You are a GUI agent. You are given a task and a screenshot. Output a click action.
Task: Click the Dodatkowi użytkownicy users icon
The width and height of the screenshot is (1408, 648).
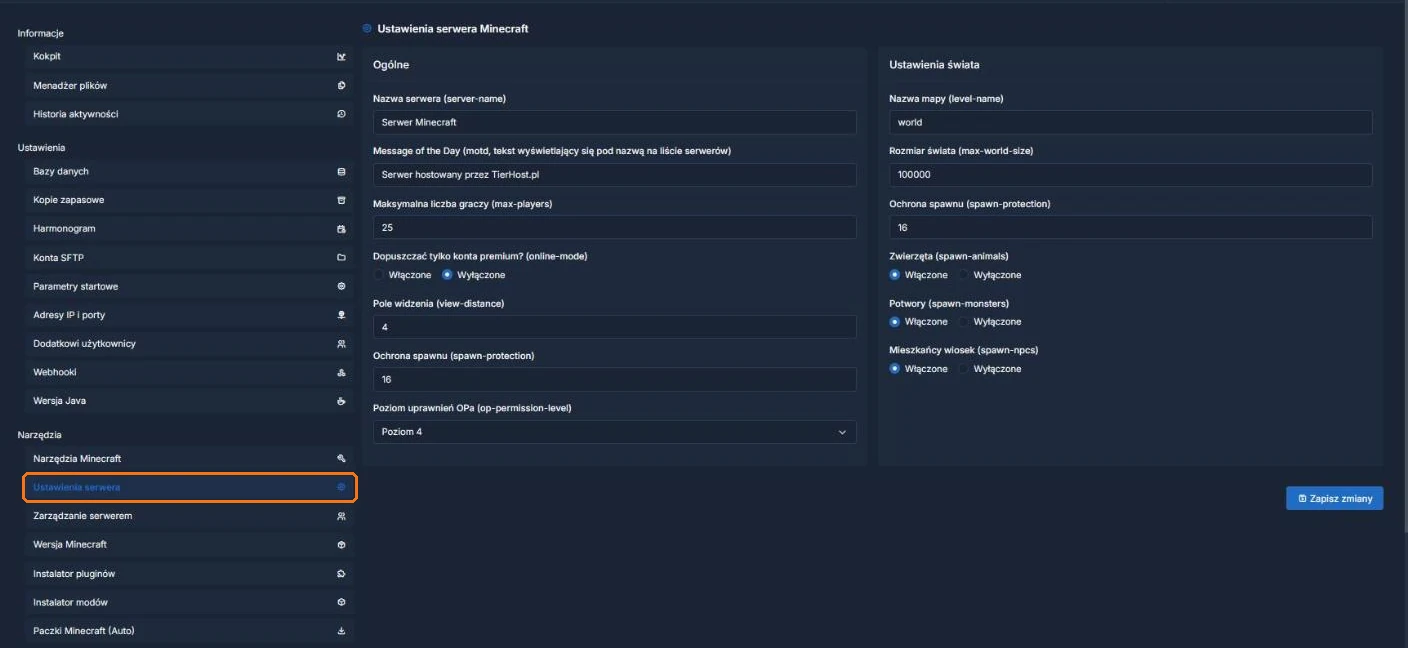click(341, 344)
